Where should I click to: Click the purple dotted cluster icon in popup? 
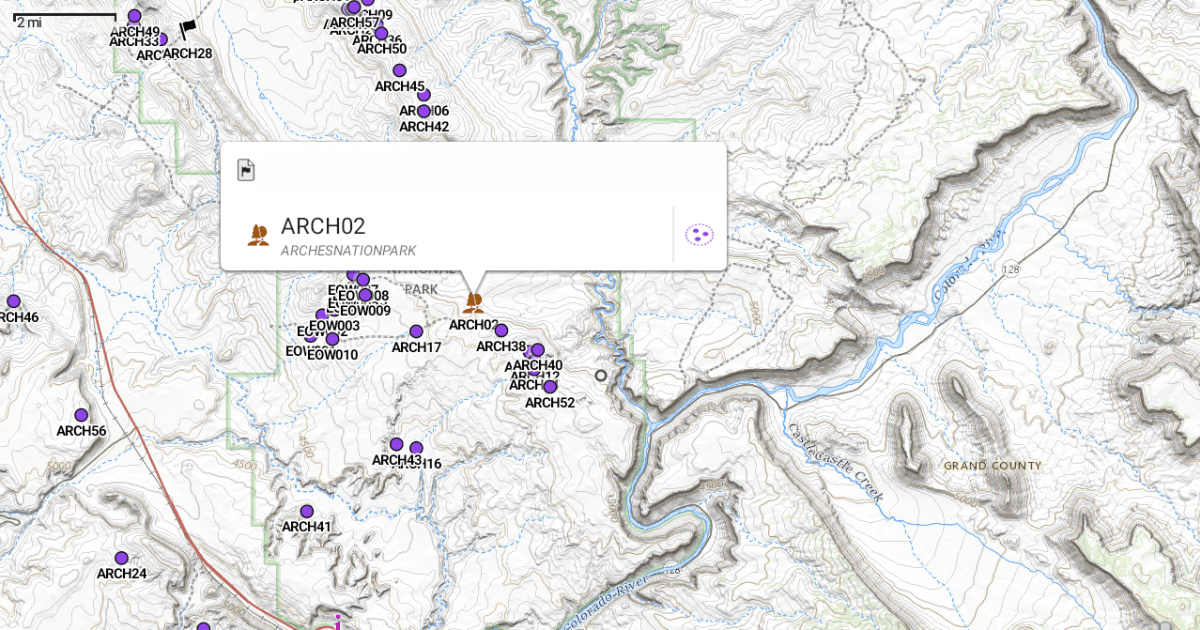700,235
